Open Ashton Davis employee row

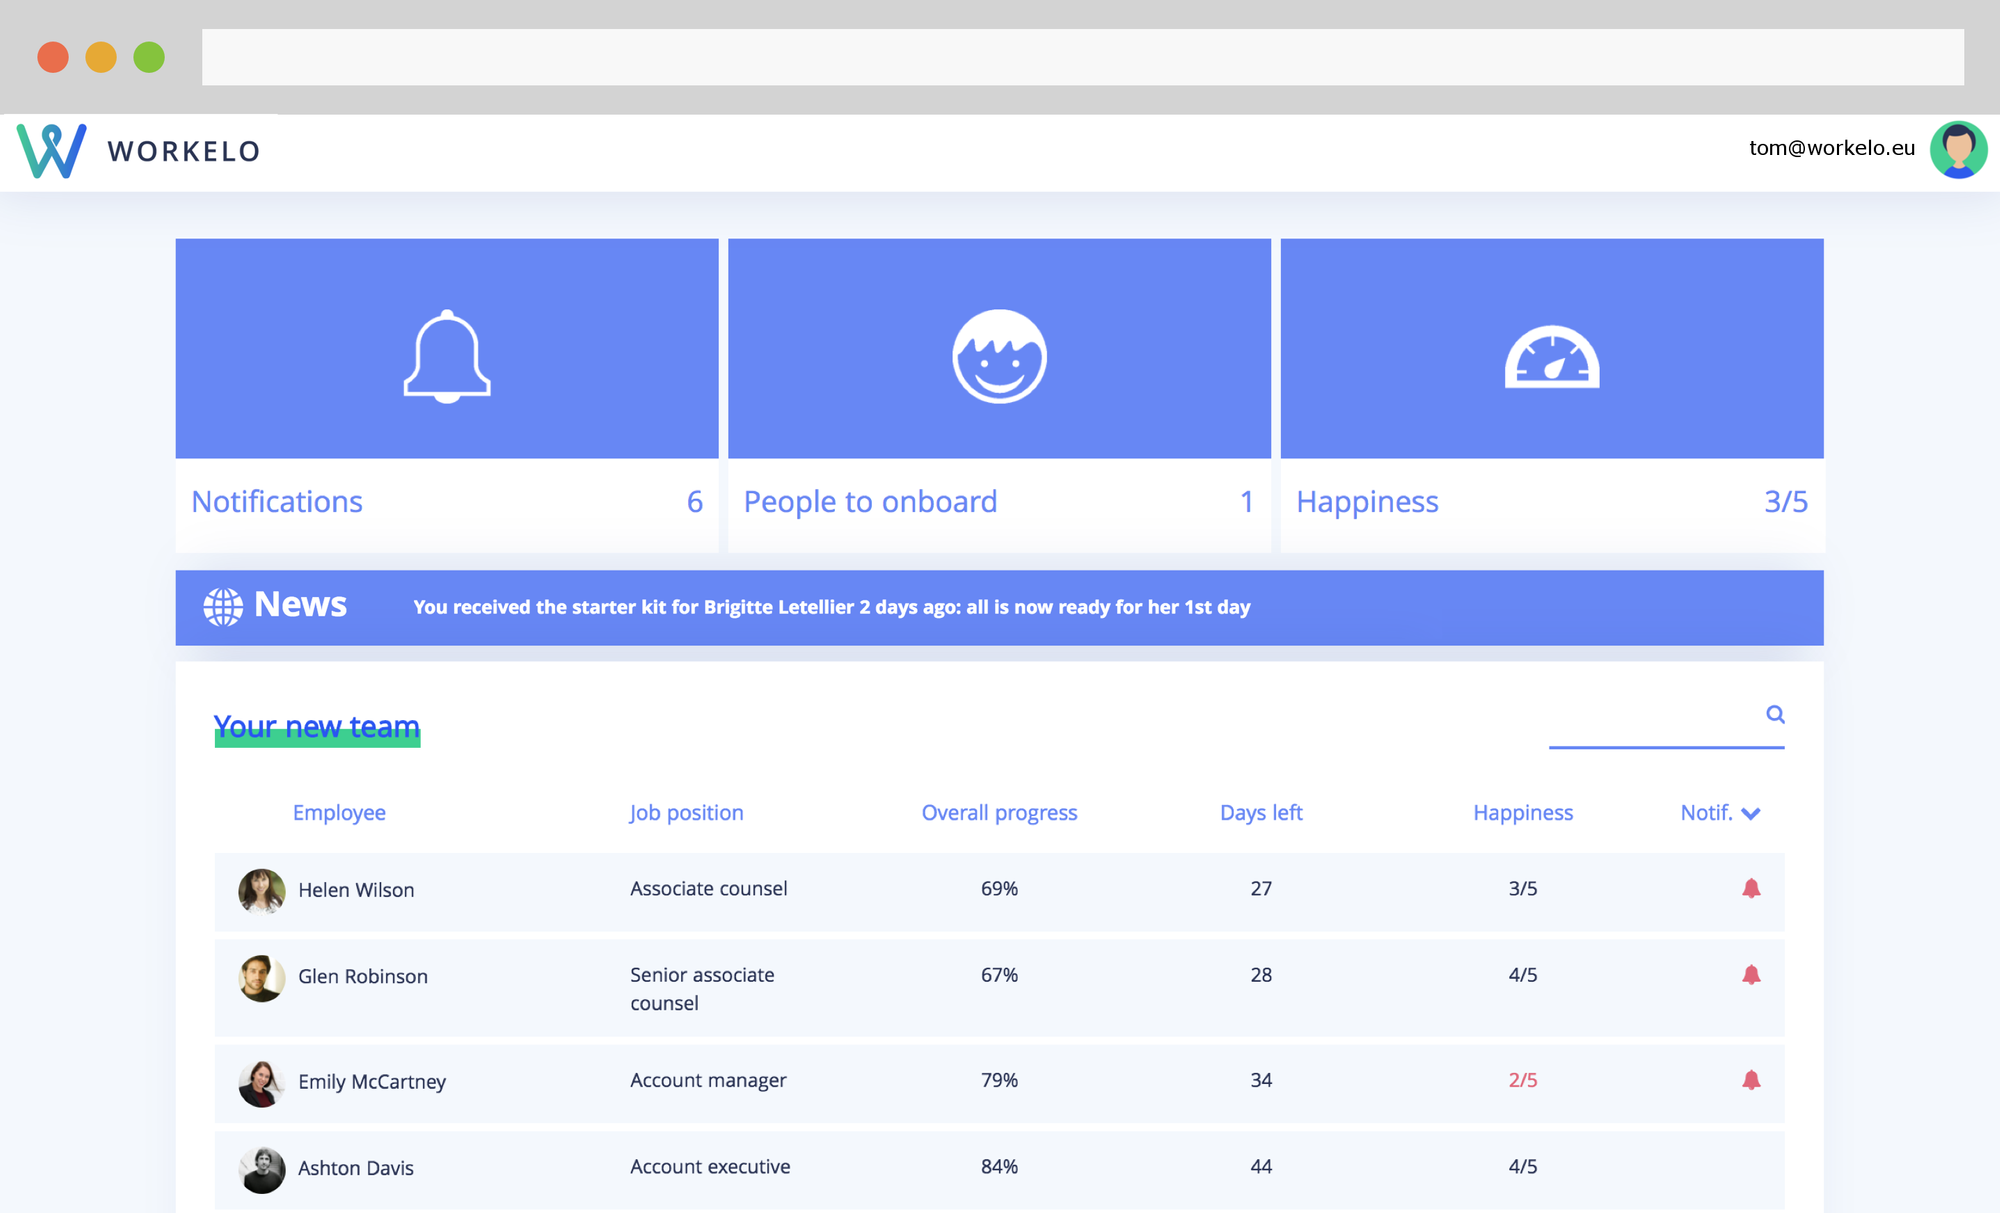click(x=355, y=1168)
